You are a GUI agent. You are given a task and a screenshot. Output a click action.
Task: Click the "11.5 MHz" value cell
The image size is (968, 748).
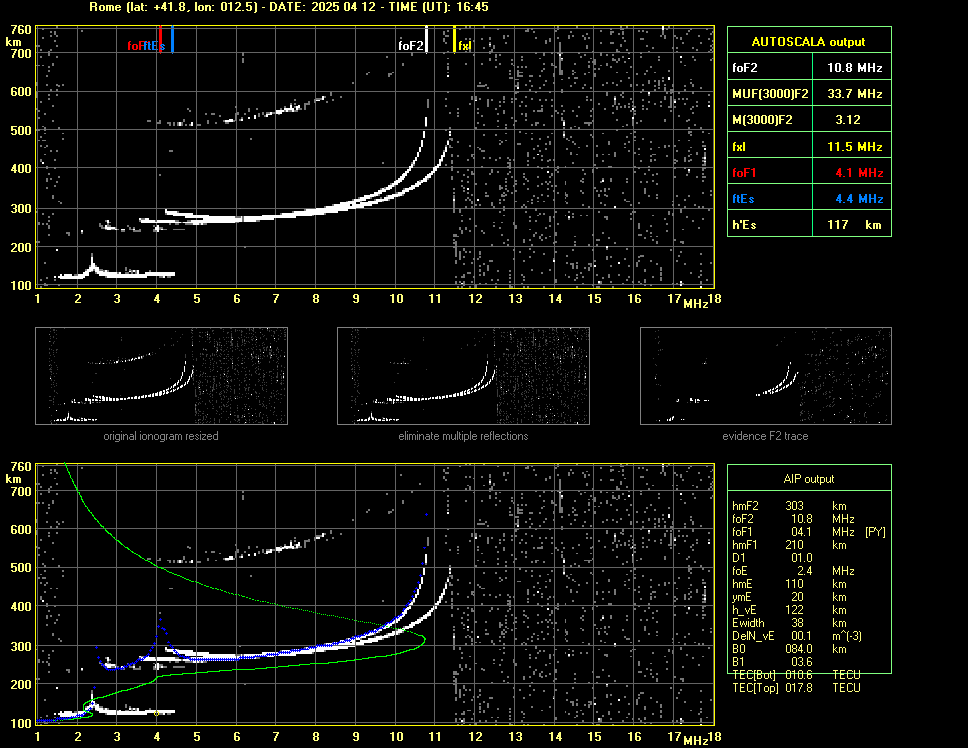[854, 147]
